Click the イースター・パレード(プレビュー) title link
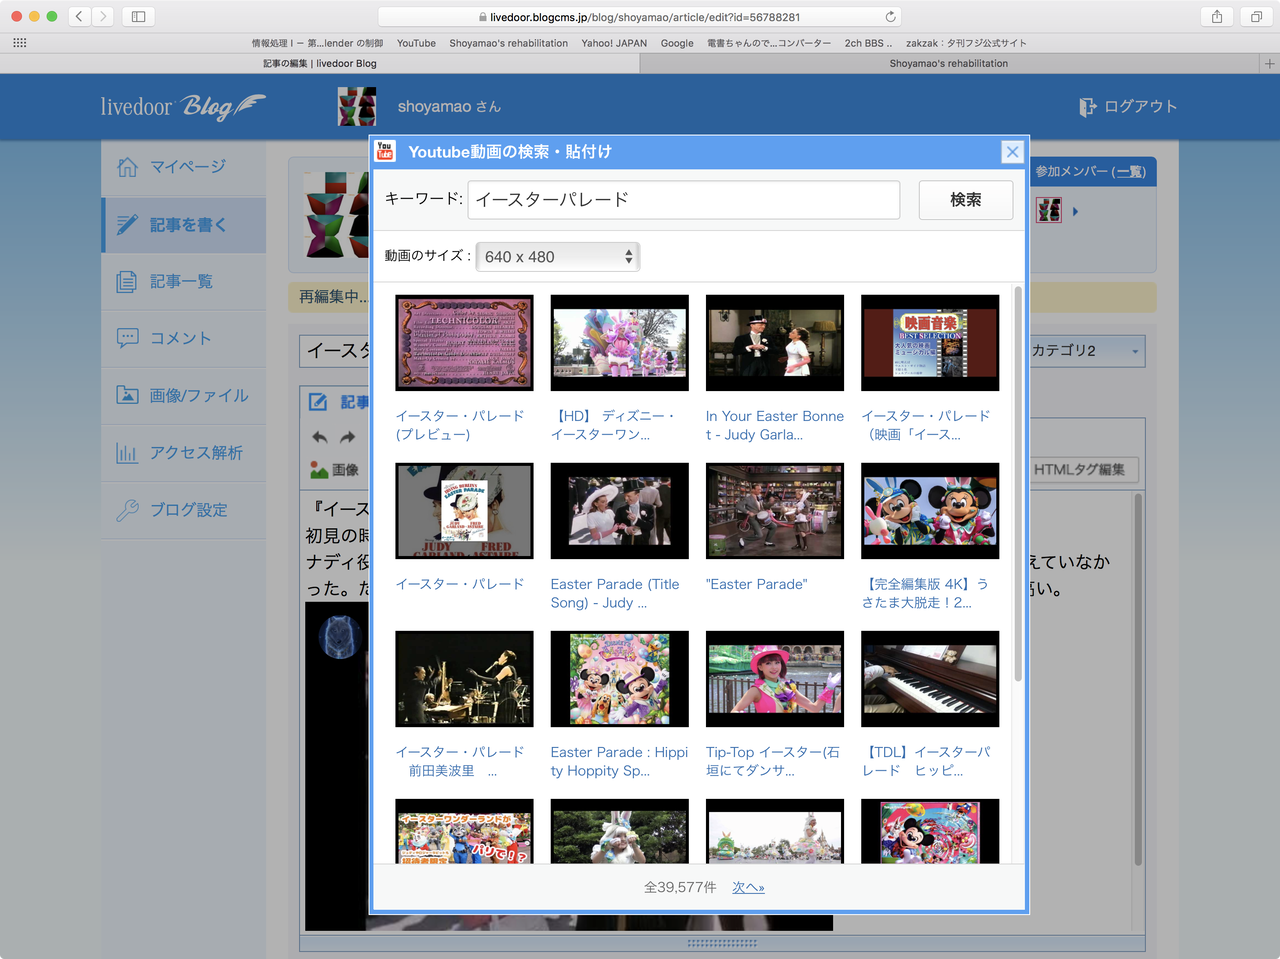 [460, 425]
